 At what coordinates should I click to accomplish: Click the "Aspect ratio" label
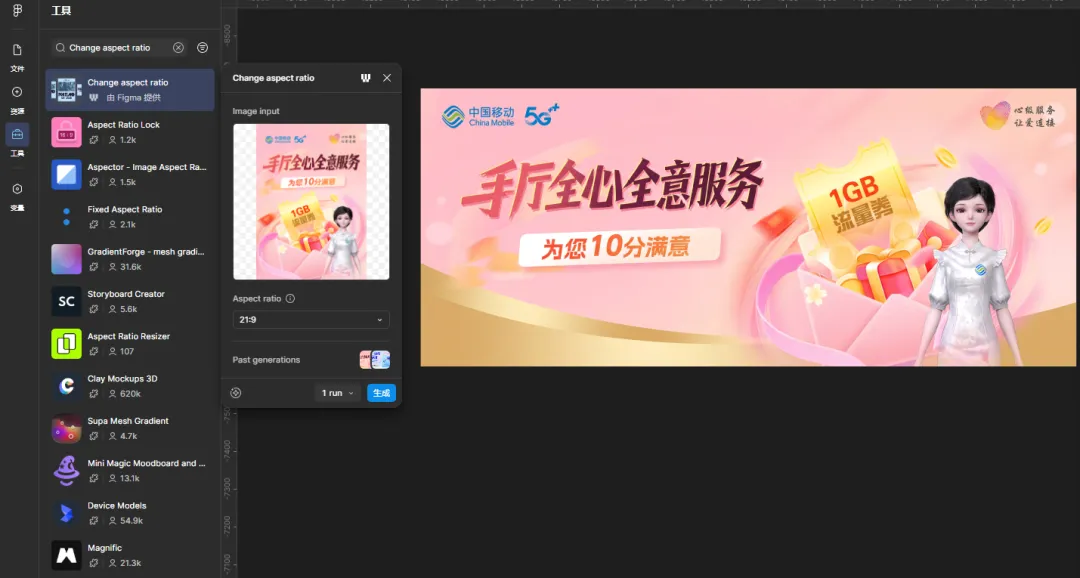[256, 298]
